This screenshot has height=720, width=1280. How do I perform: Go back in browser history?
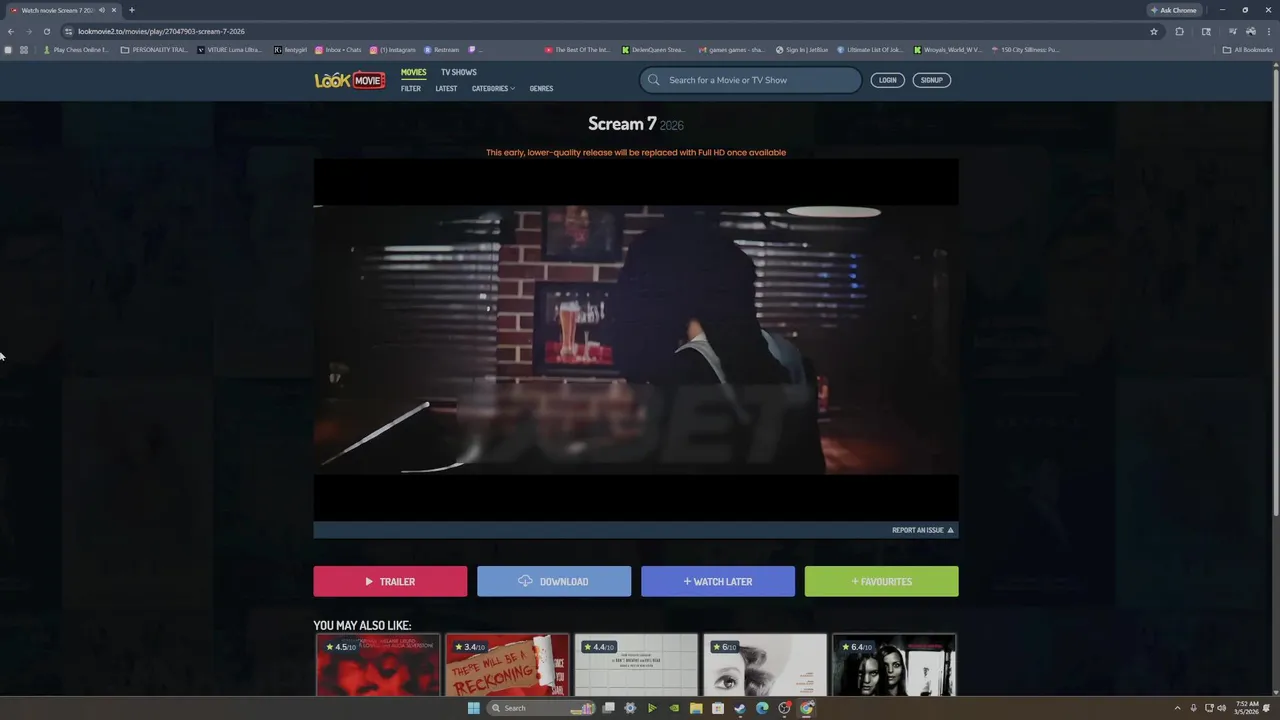tap(11, 31)
